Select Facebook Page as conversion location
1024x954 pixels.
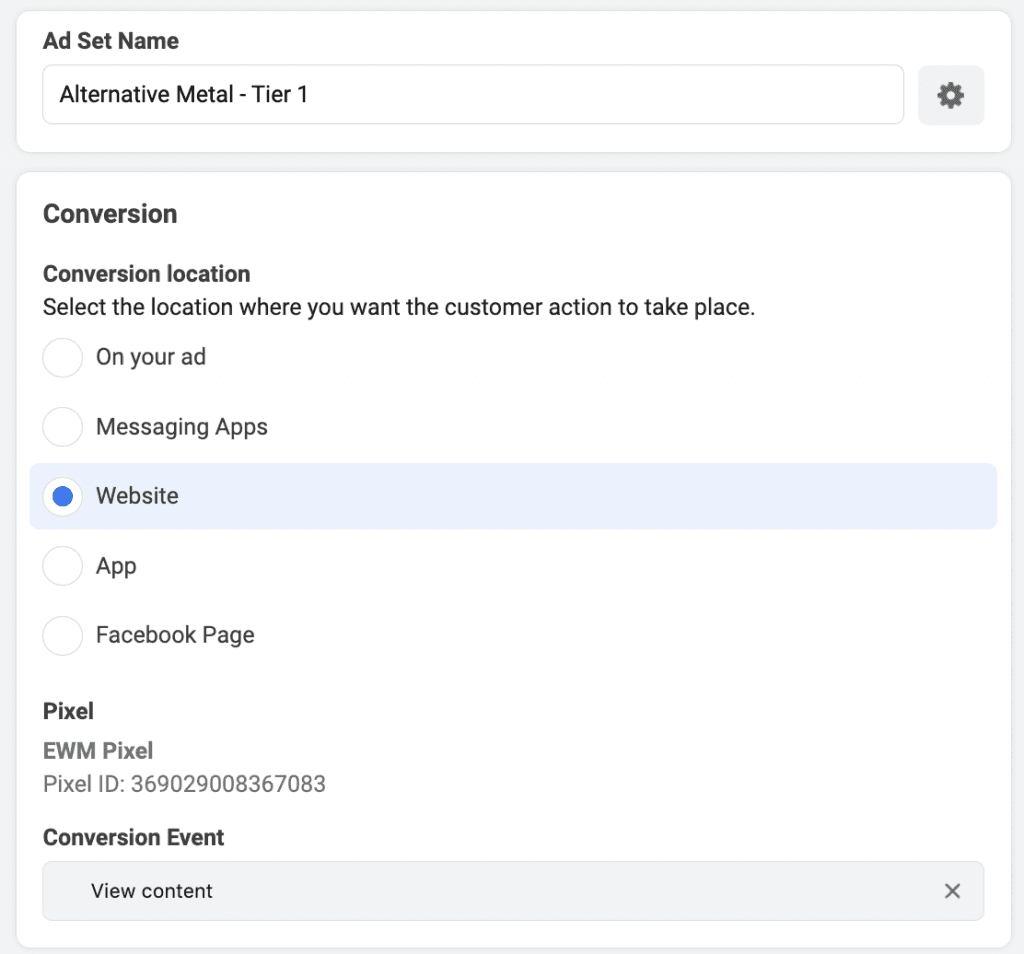[x=63, y=635]
